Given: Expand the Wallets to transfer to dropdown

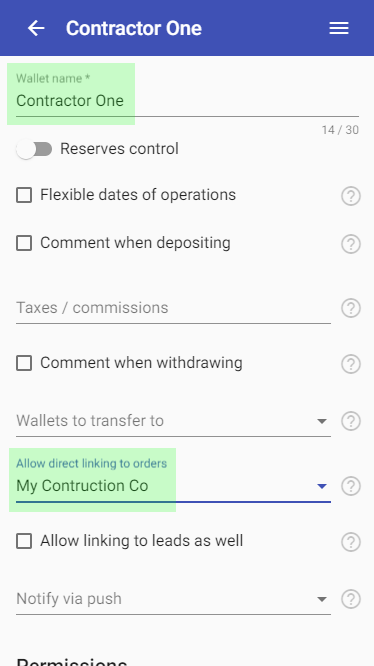Looking at the screenshot, I should [x=173, y=421].
